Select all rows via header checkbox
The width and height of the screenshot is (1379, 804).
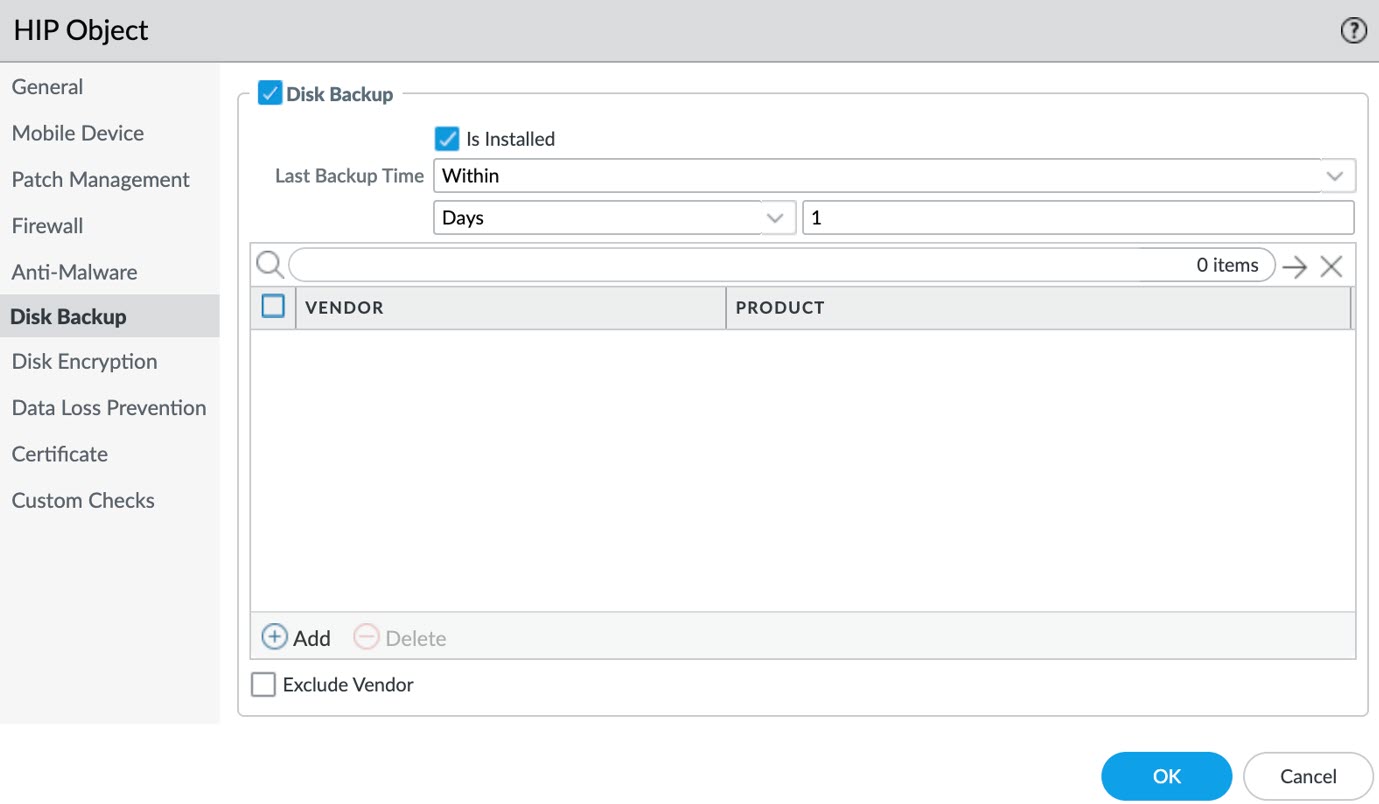pos(273,307)
